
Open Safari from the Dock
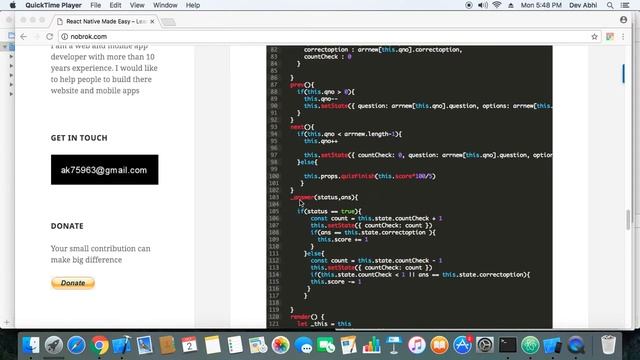[x=76, y=345]
